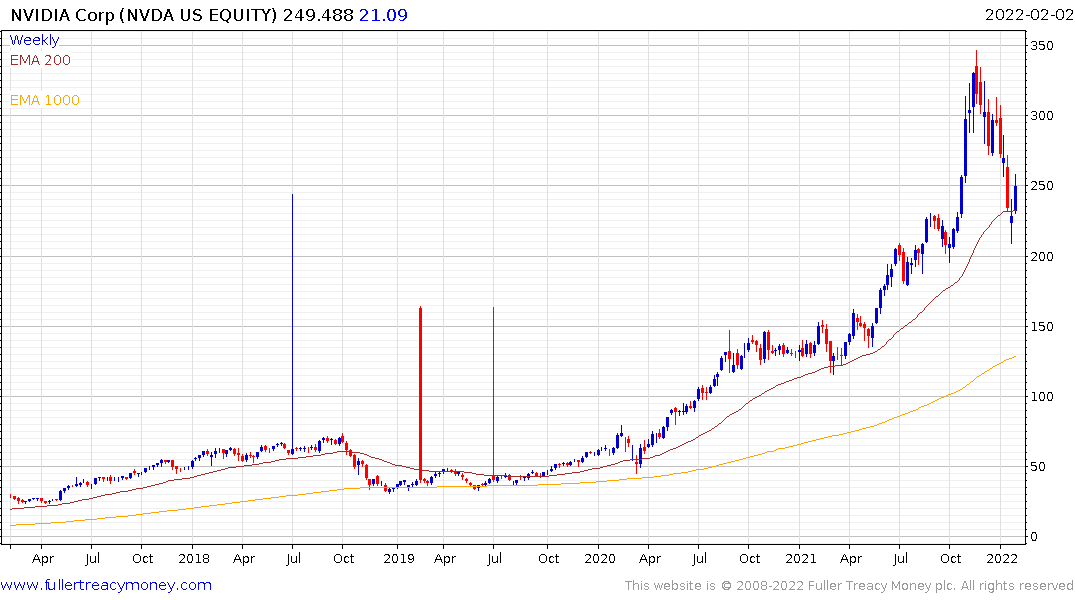Click the 250 price axis label
Image resolution: width=1075 pixels, height=600 pixels.
1041,186
